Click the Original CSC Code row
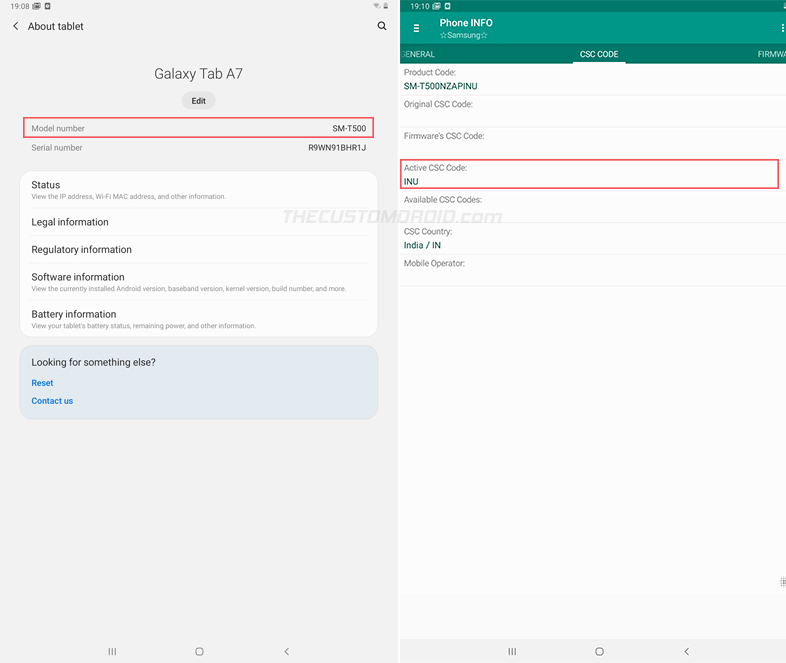 [593, 111]
